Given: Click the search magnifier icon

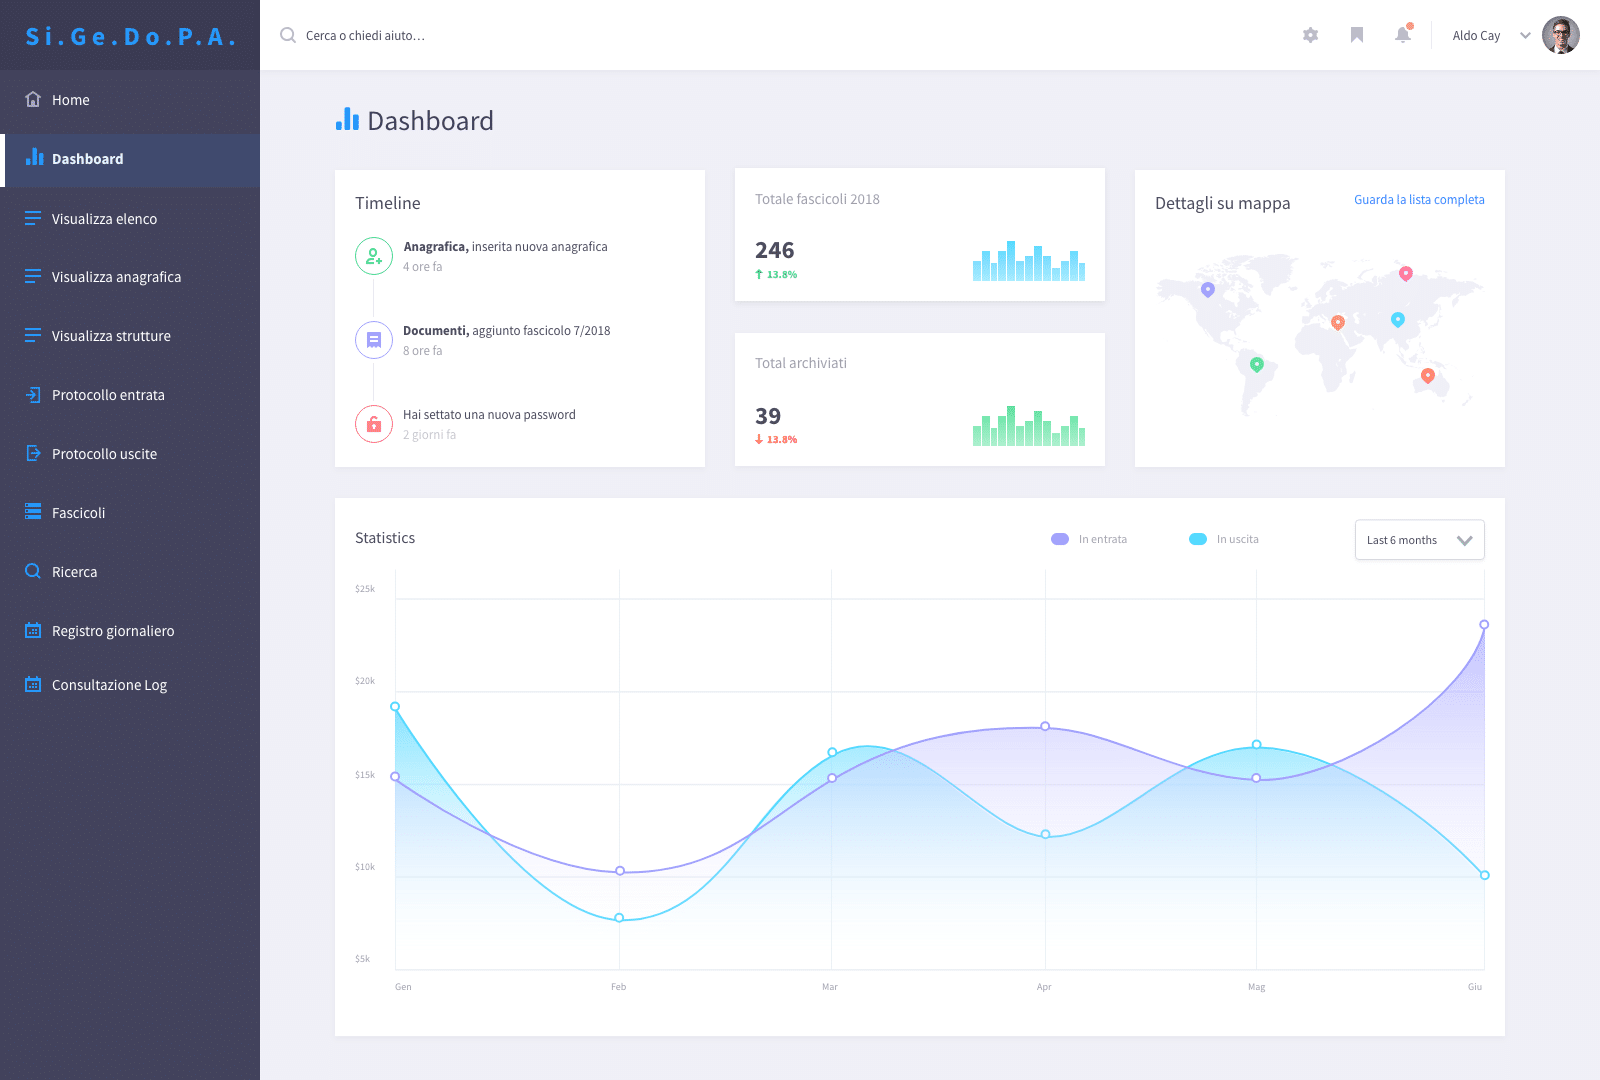Looking at the screenshot, I should point(288,35).
